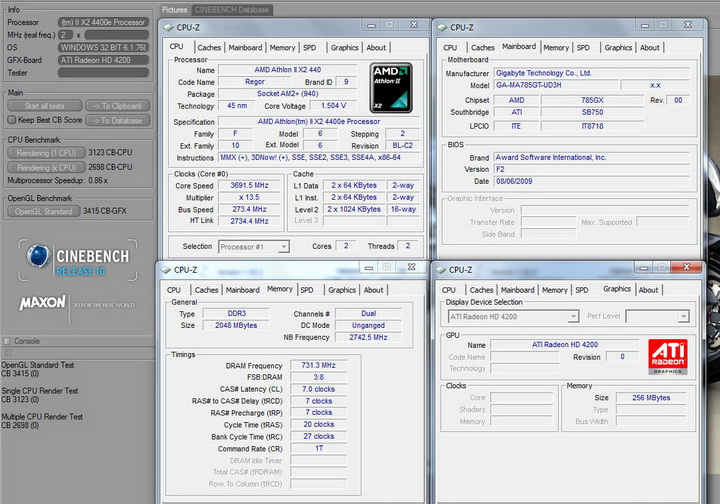Click the Start all tests button
Image resolution: width=720 pixels, height=504 pixels.
click(x=44, y=106)
